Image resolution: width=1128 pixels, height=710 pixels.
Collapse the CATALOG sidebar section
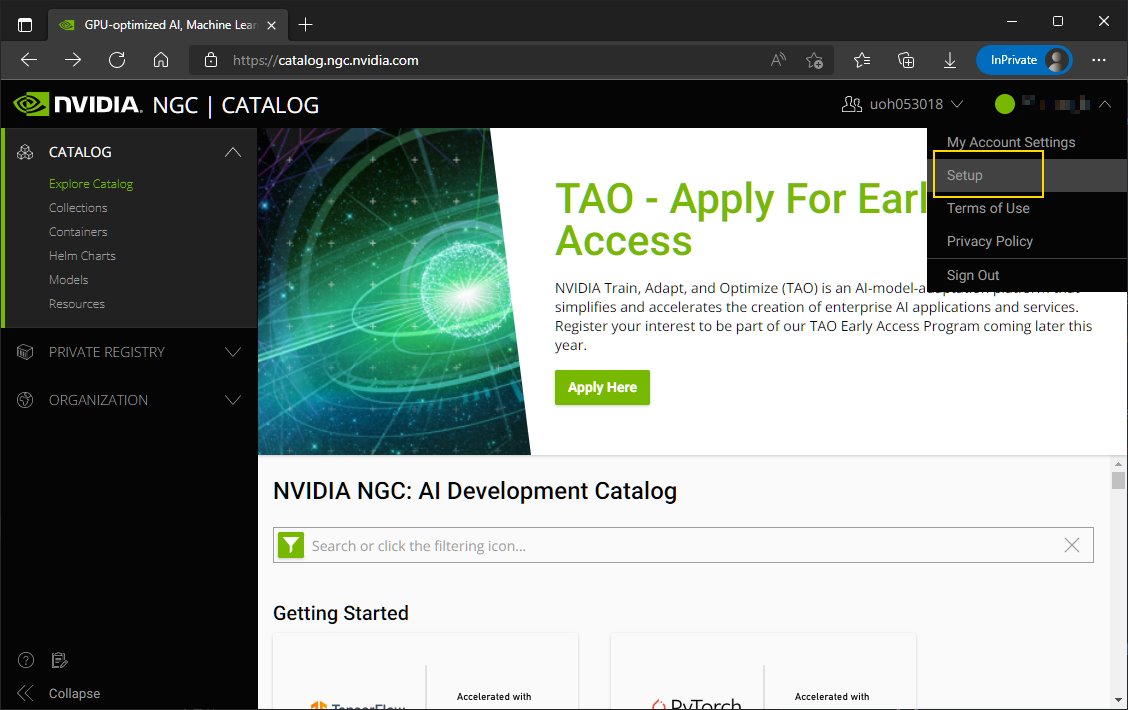[233, 152]
